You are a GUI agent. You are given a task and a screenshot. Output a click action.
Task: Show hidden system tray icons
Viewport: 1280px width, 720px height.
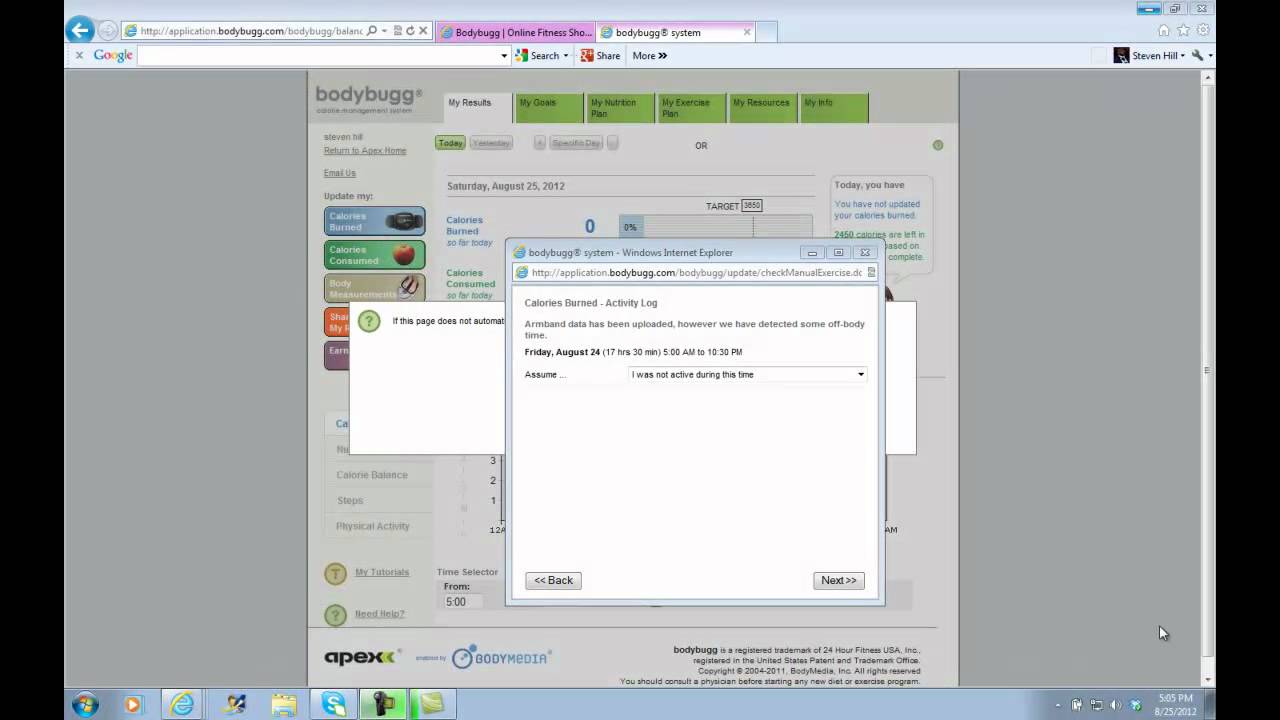click(1058, 705)
